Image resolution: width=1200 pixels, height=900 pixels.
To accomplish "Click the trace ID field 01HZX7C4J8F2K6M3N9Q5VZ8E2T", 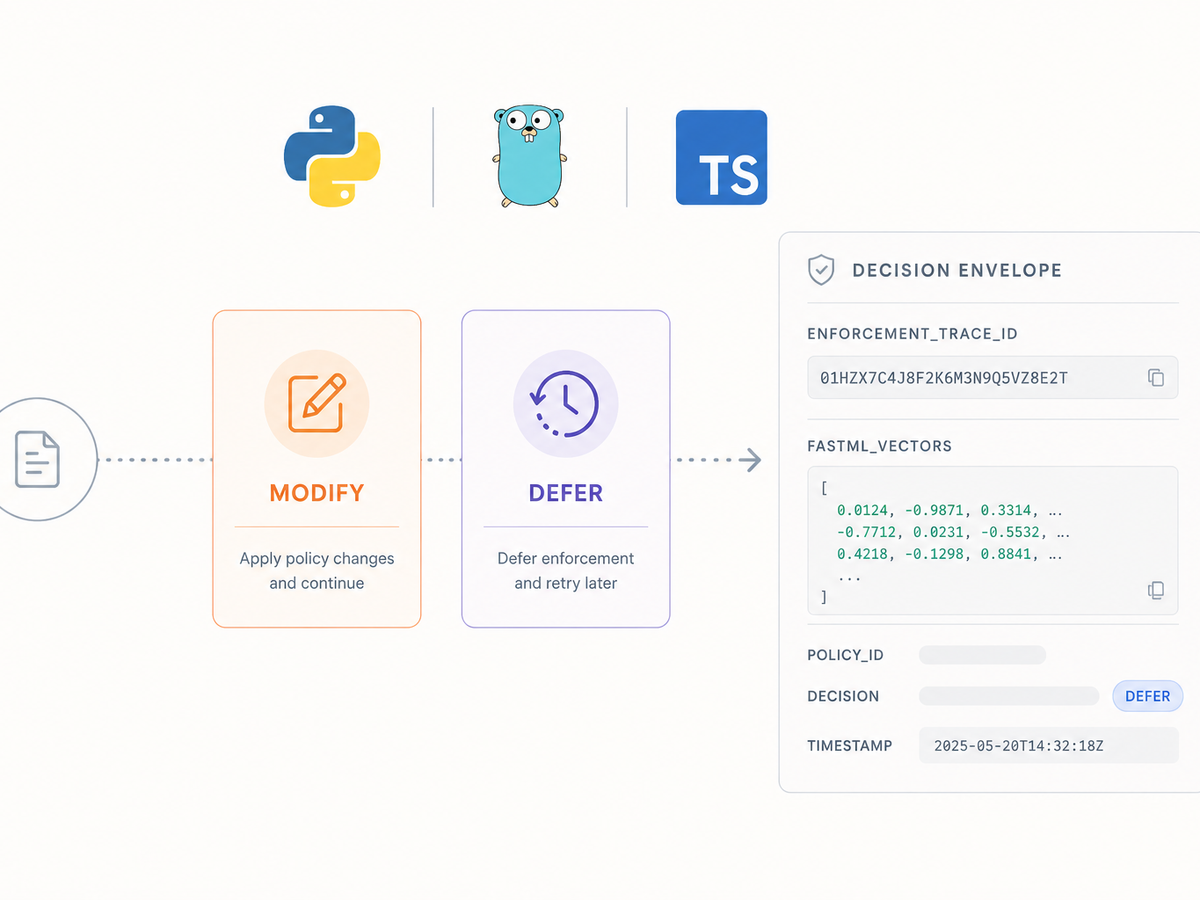I will click(993, 378).
